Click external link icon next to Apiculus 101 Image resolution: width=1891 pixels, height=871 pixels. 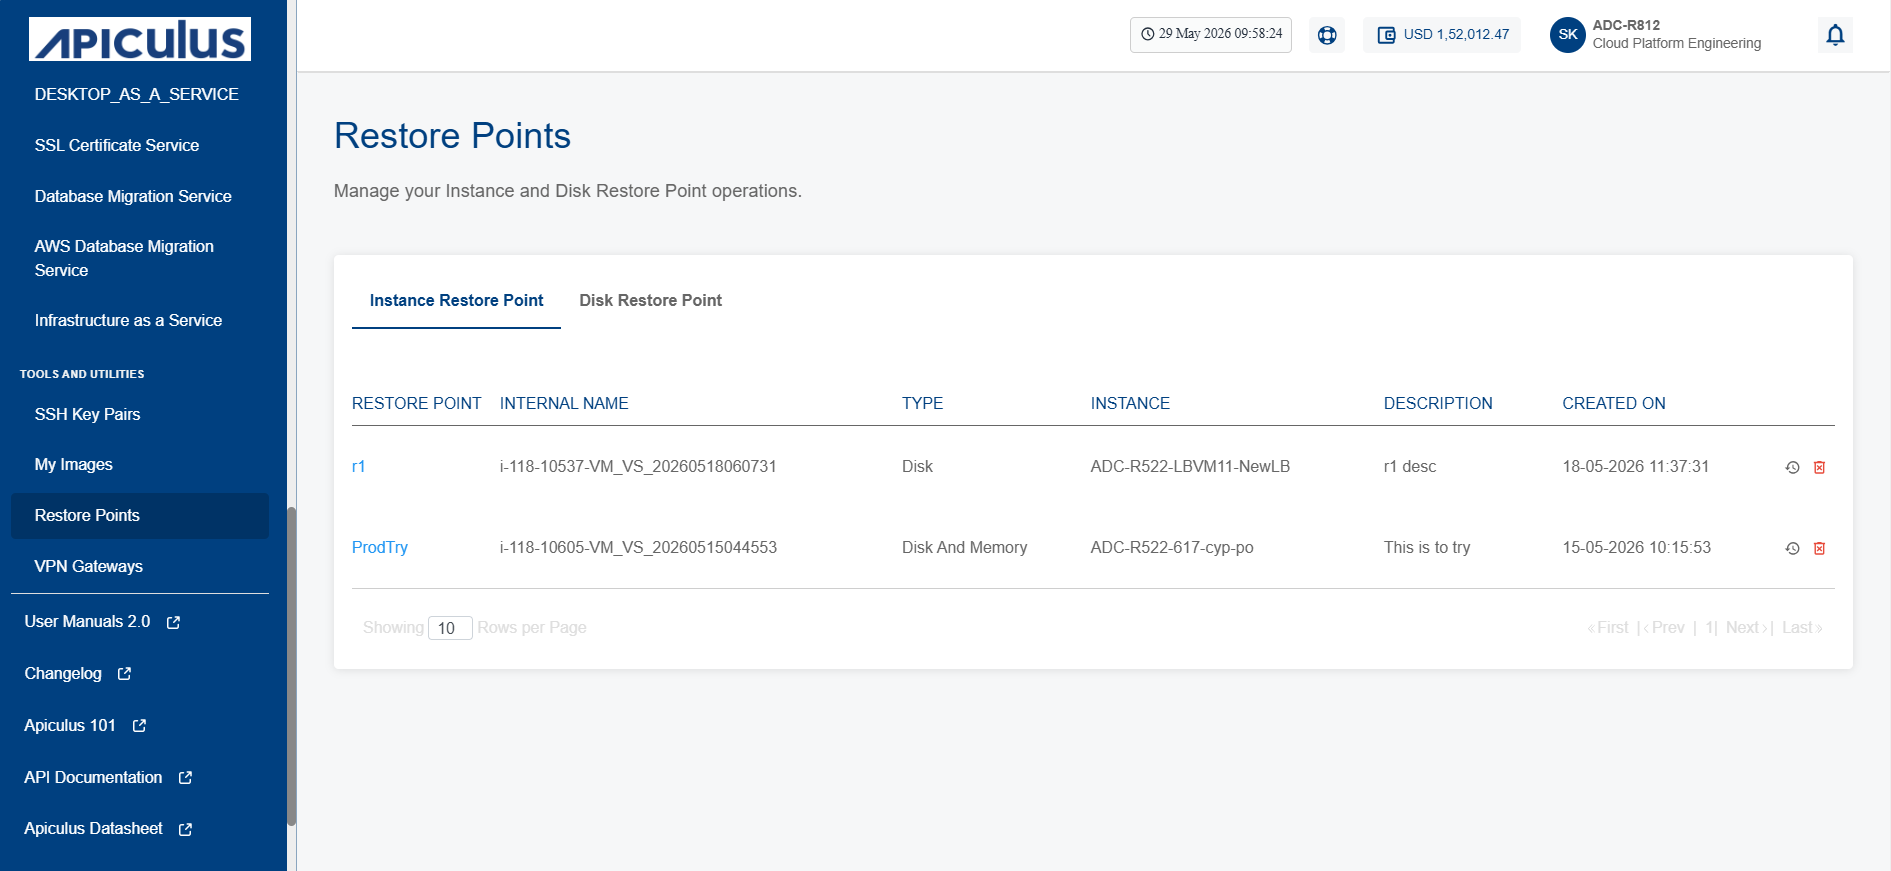139,726
